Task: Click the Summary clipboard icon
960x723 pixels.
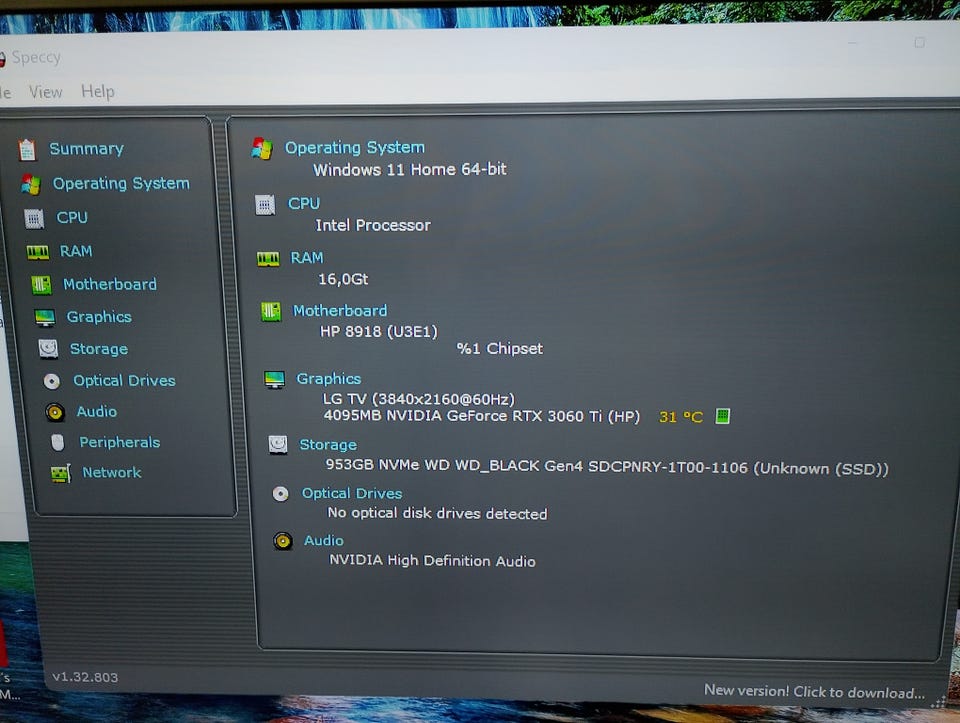Action: point(27,149)
